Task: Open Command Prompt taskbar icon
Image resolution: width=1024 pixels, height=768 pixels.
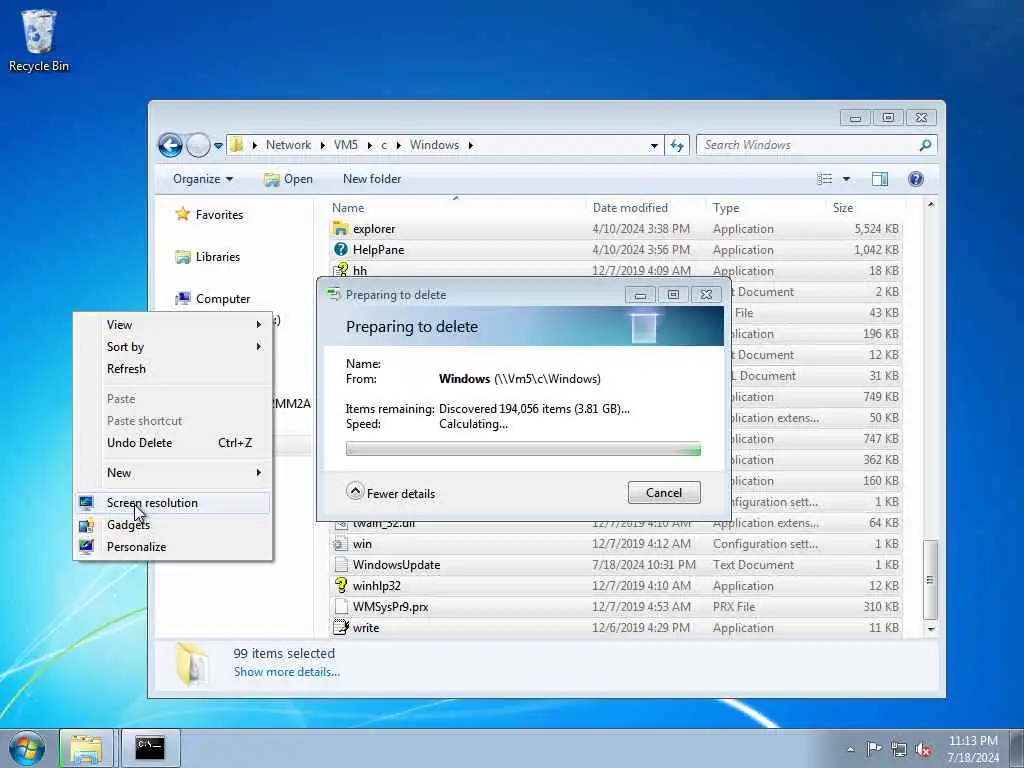Action: coord(150,748)
